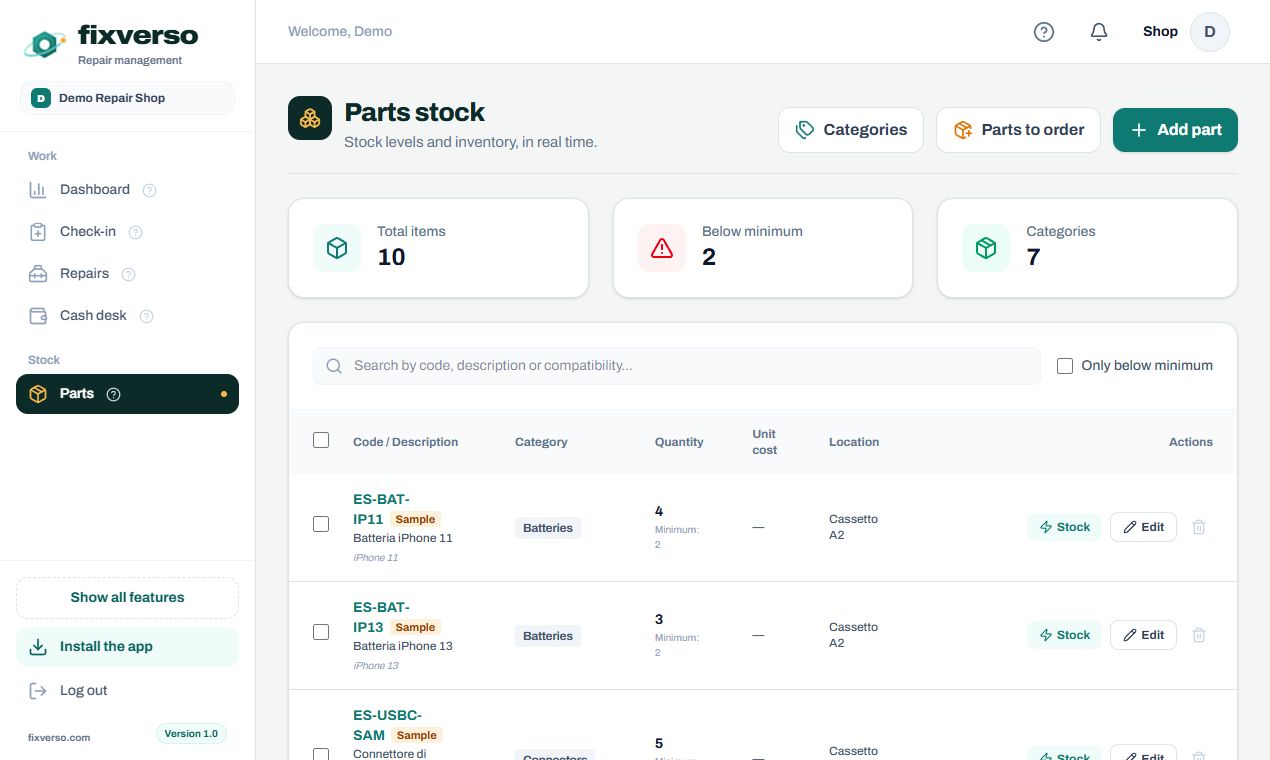1270x760 pixels.
Task: Select the ES-BAT-IP11 row checkbox
Action: 321,524
